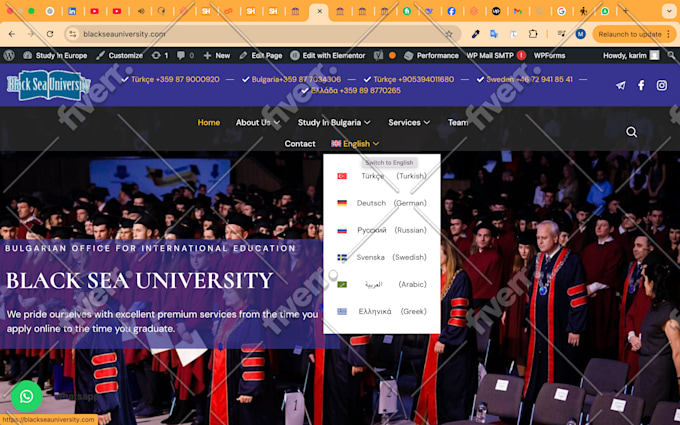Open the tab search dropdown
This screenshot has height=425, width=680.
[668, 11]
